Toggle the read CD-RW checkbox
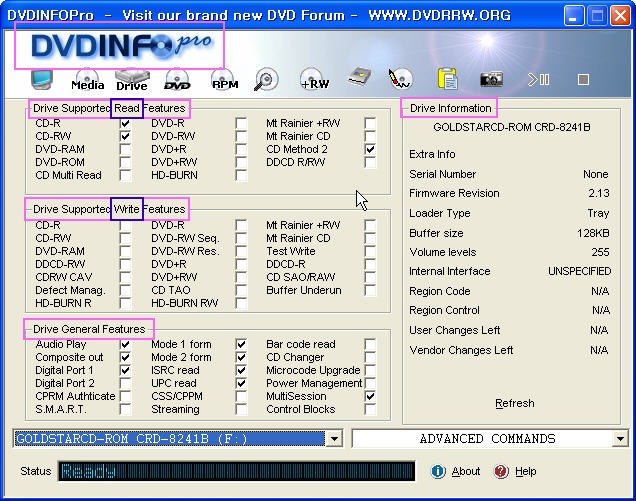 pyautogui.click(x=125, y=136)
